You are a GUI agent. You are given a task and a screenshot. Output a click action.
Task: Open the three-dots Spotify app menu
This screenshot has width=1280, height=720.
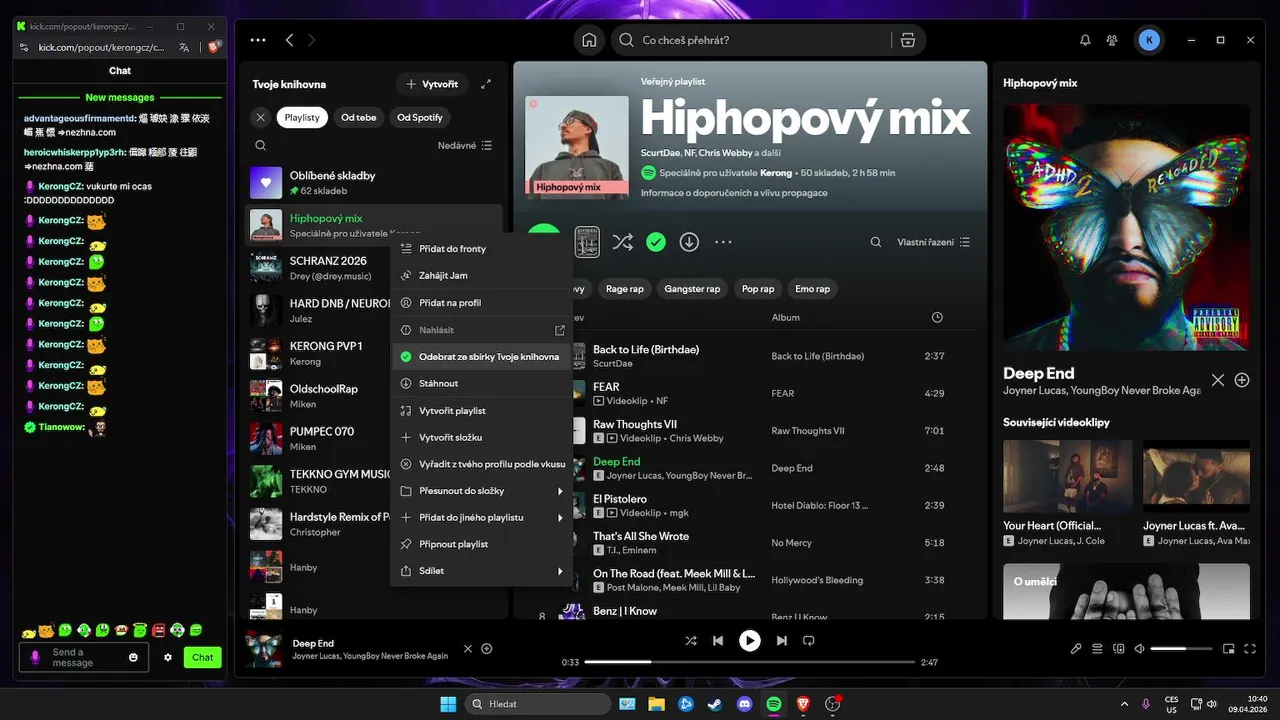(258, 40)
